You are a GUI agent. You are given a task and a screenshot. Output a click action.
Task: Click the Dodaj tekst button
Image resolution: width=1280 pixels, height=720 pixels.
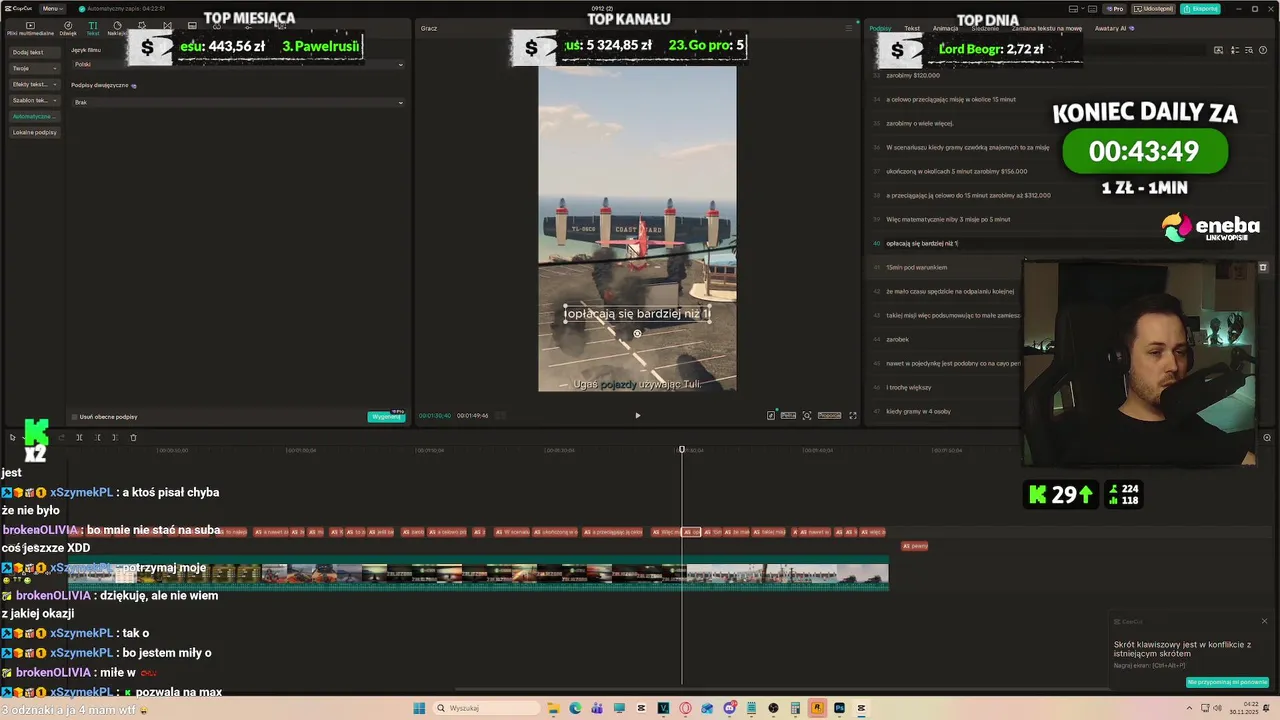coord(34,52)
